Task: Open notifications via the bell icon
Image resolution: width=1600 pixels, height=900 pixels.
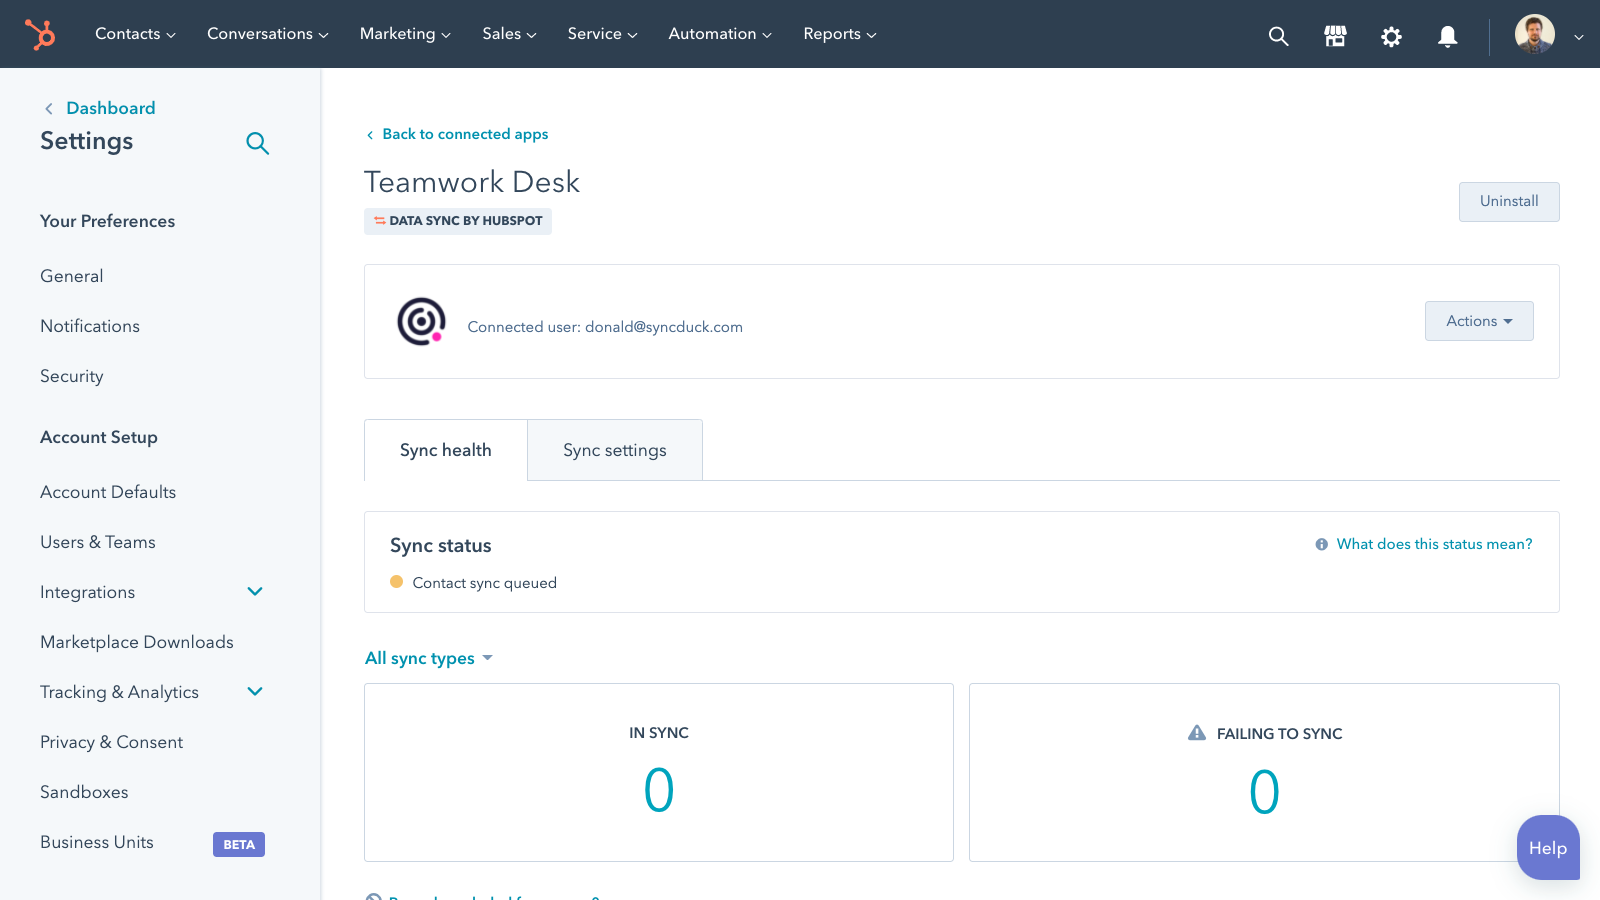Action: coord(1448,35)
